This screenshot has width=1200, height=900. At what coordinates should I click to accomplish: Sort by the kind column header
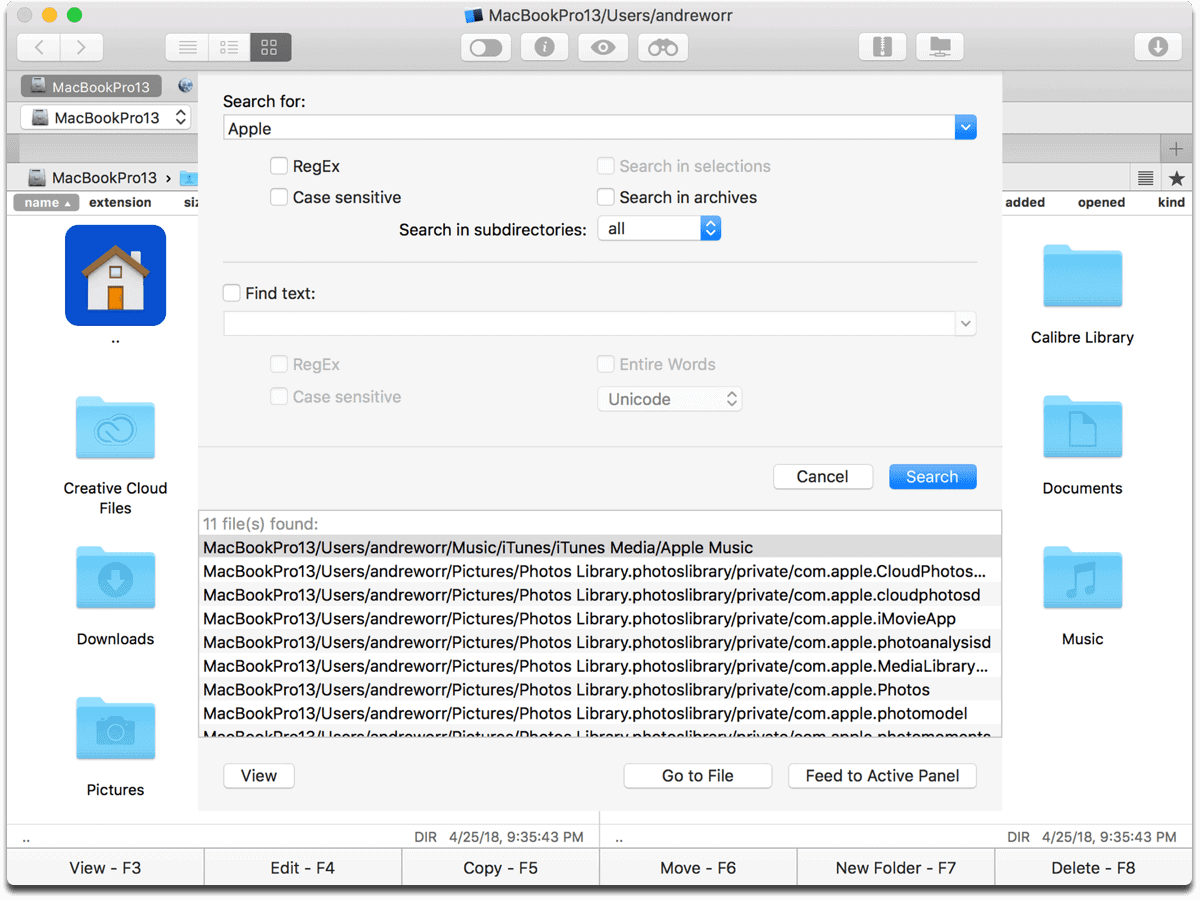pos(1171,202)
